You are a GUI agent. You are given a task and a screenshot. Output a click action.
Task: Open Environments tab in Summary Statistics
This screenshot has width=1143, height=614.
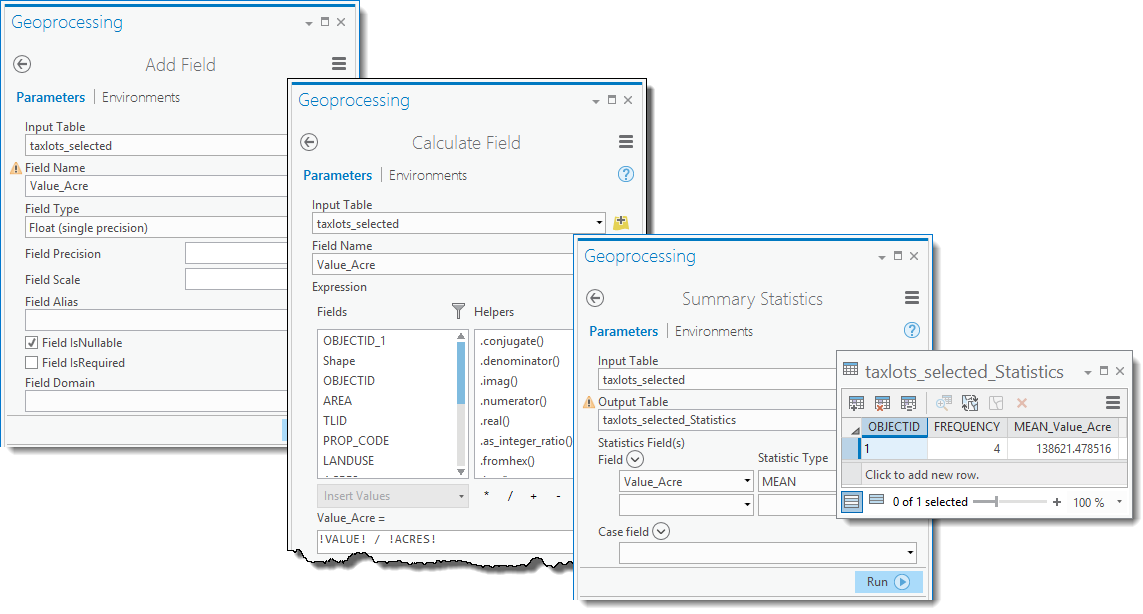[714, 331]
